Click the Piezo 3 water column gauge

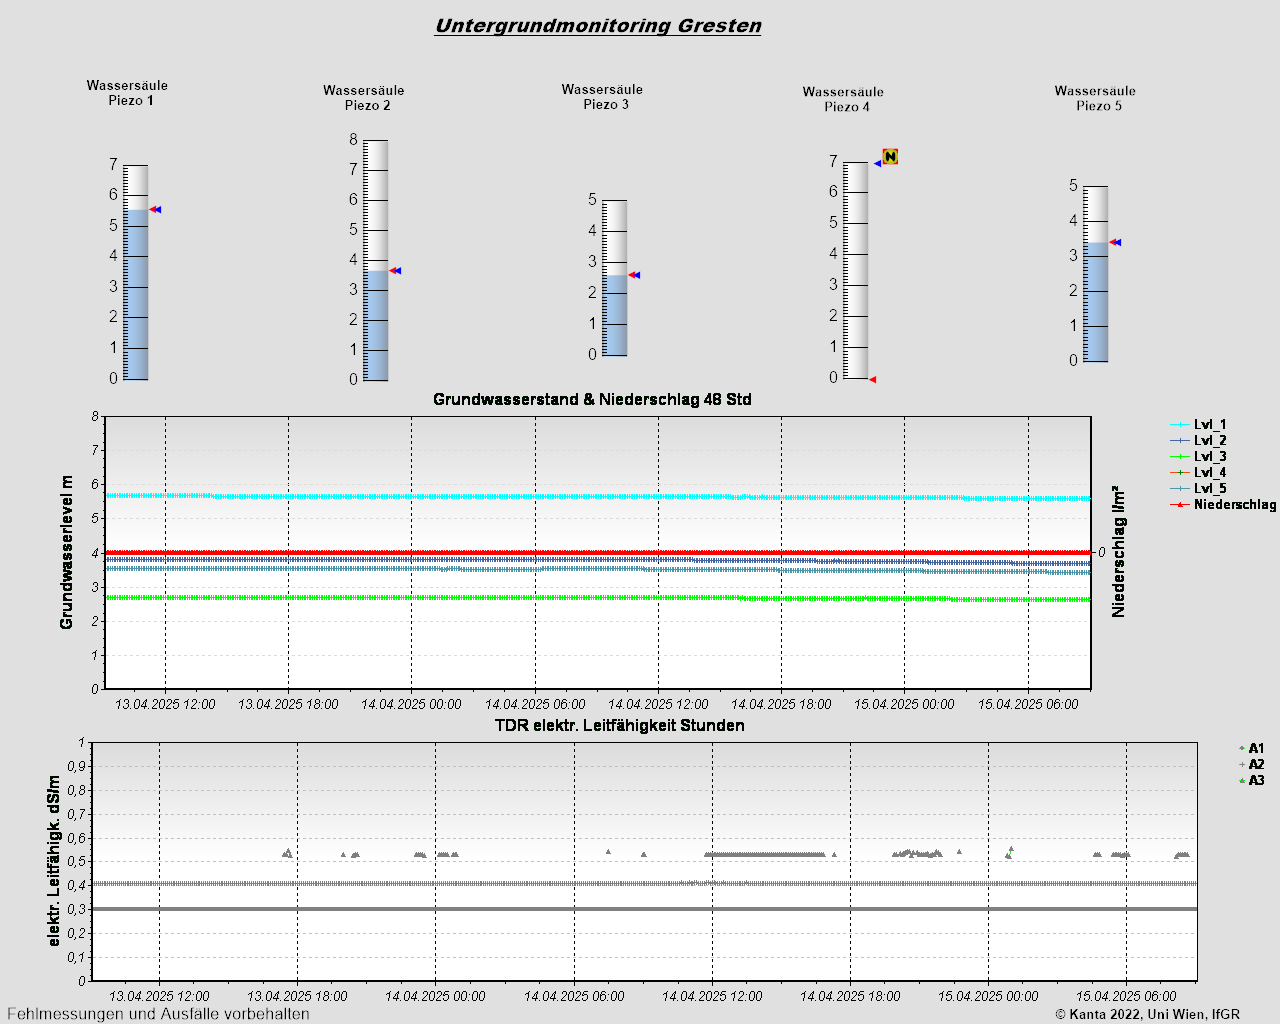tap(615, 278)
